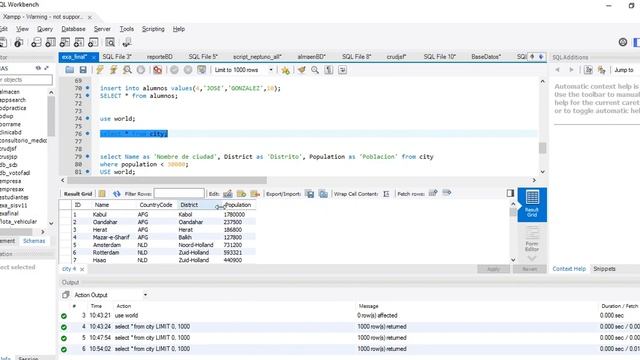
Task: Switch to the Schemas tab in navigator
Action: point(34,241)
